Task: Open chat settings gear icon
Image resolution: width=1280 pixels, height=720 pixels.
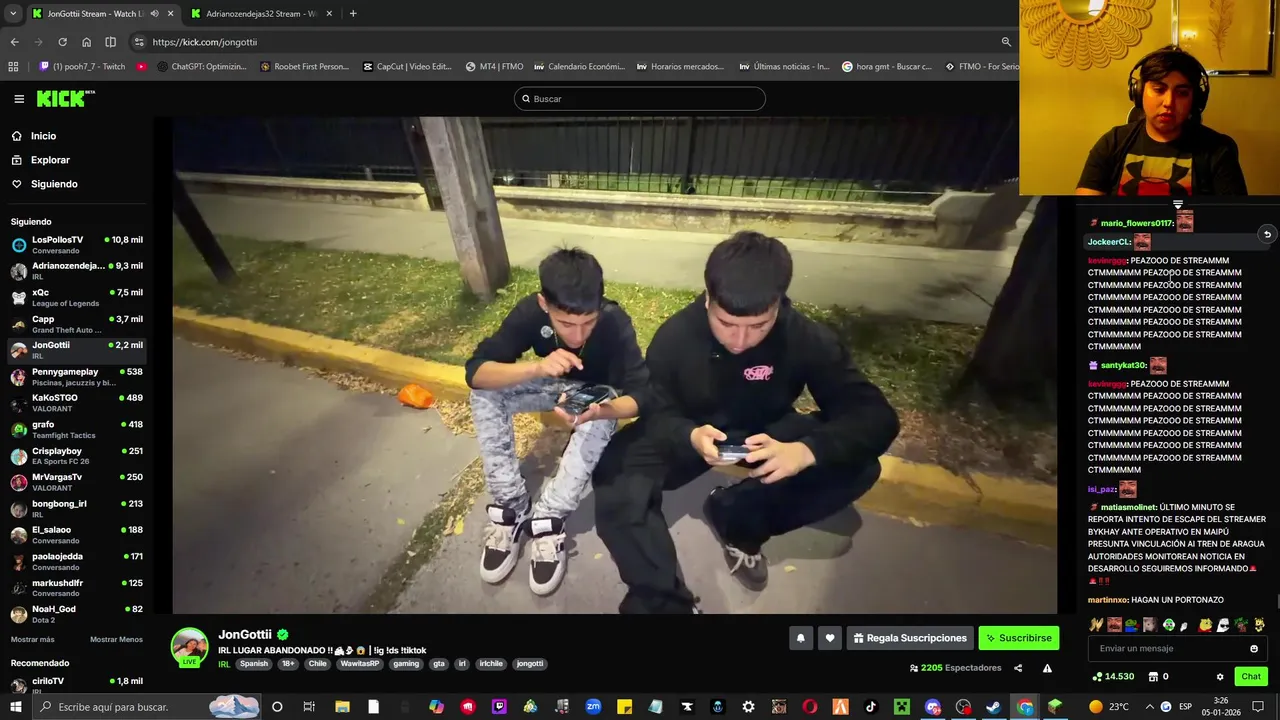Action: pos(1220,677)
